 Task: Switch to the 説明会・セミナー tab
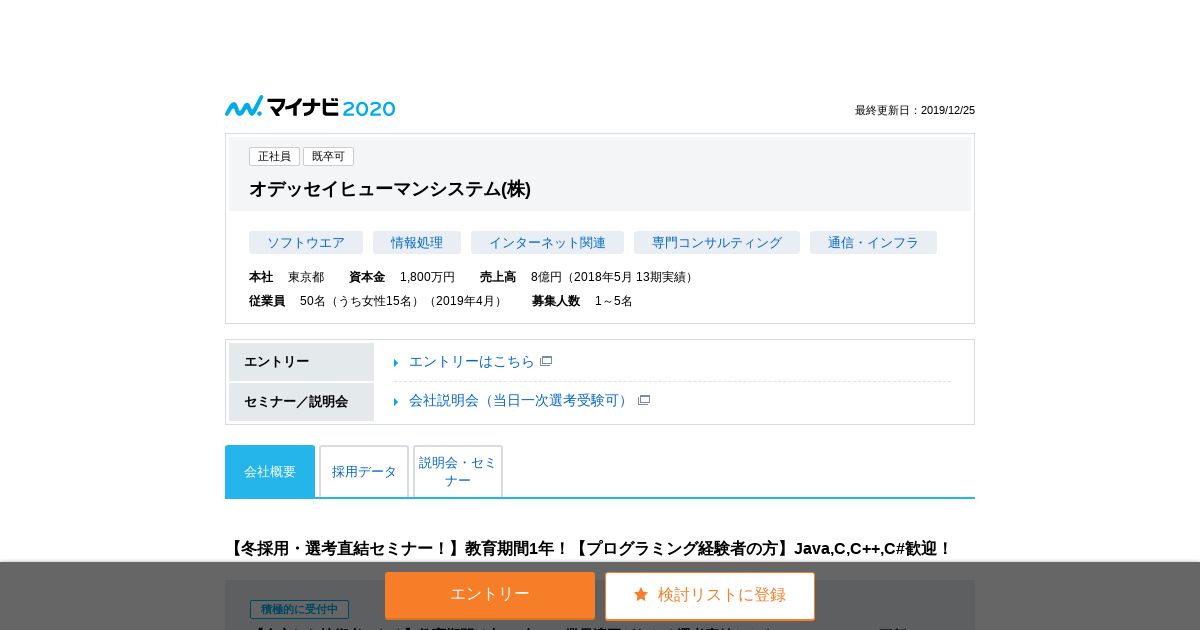click(x=458, y=471)
